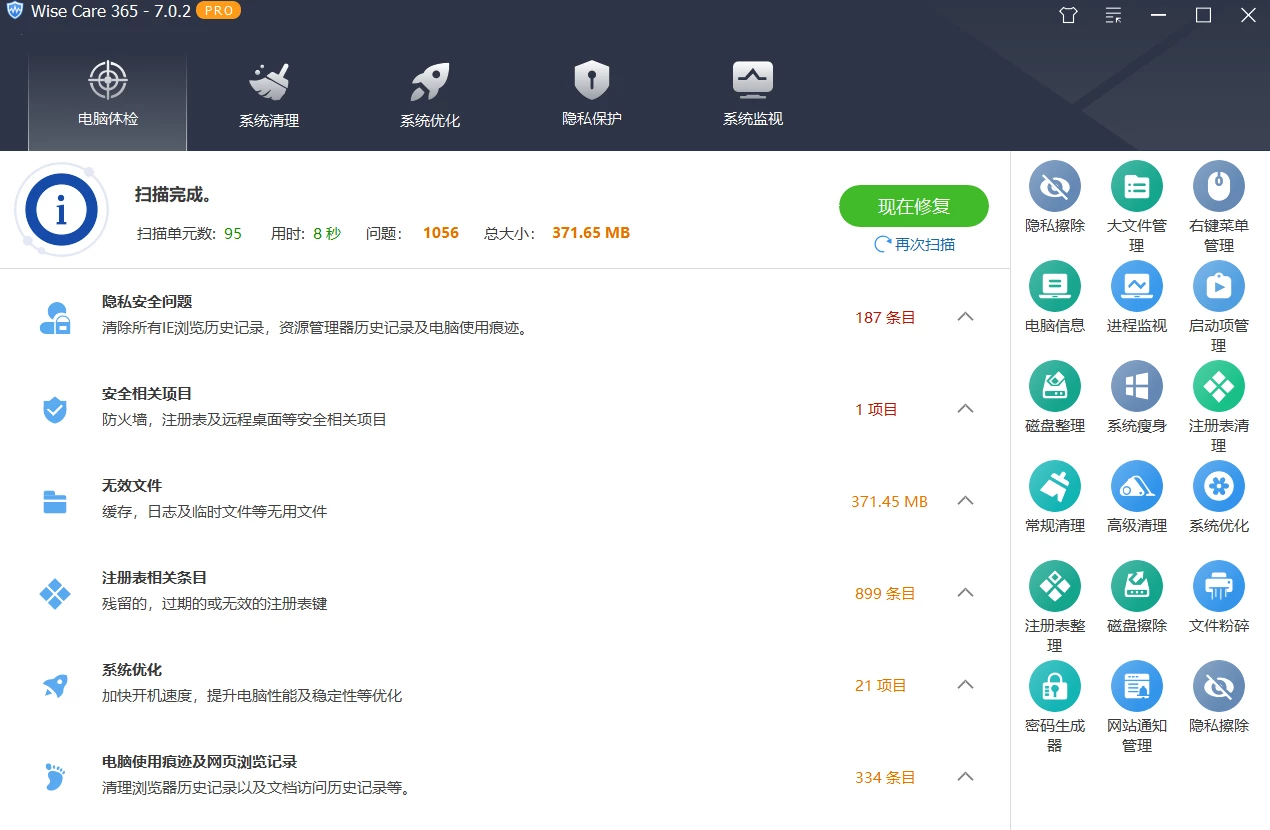This screenshot has width=1270, height=830.
Task: Click the 899 条目 count
Action: pyautogui.click(x=885, y=593)
